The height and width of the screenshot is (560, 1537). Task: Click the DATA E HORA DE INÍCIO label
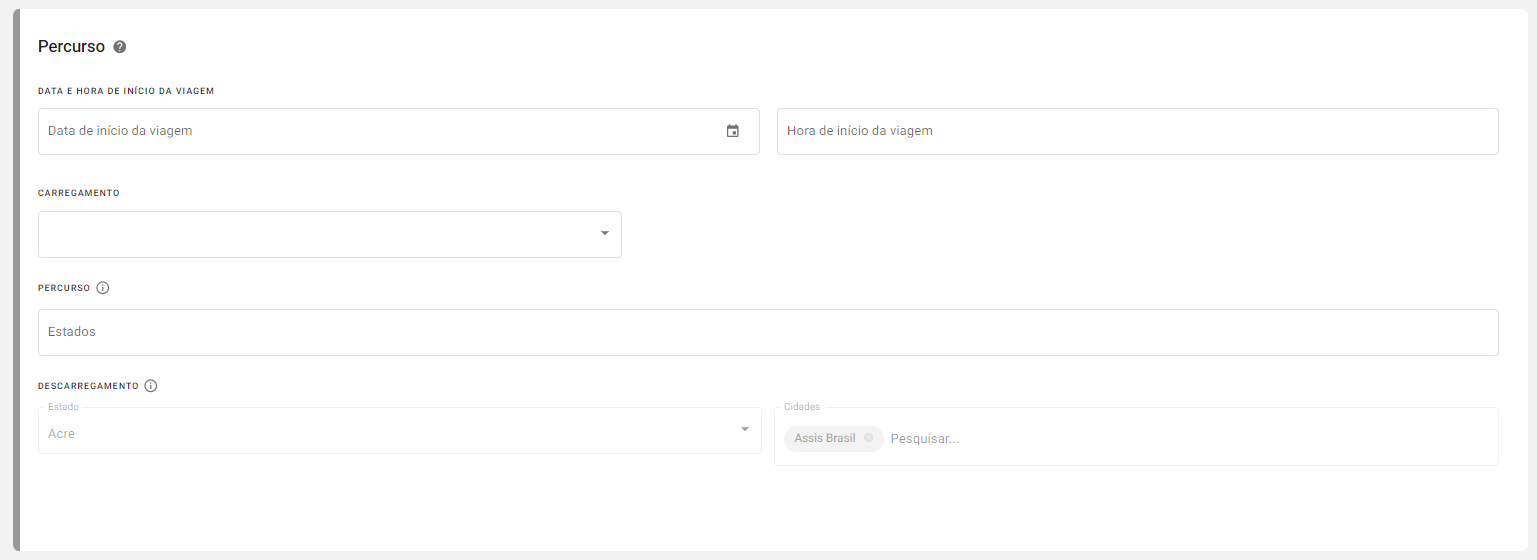[126, 91]
